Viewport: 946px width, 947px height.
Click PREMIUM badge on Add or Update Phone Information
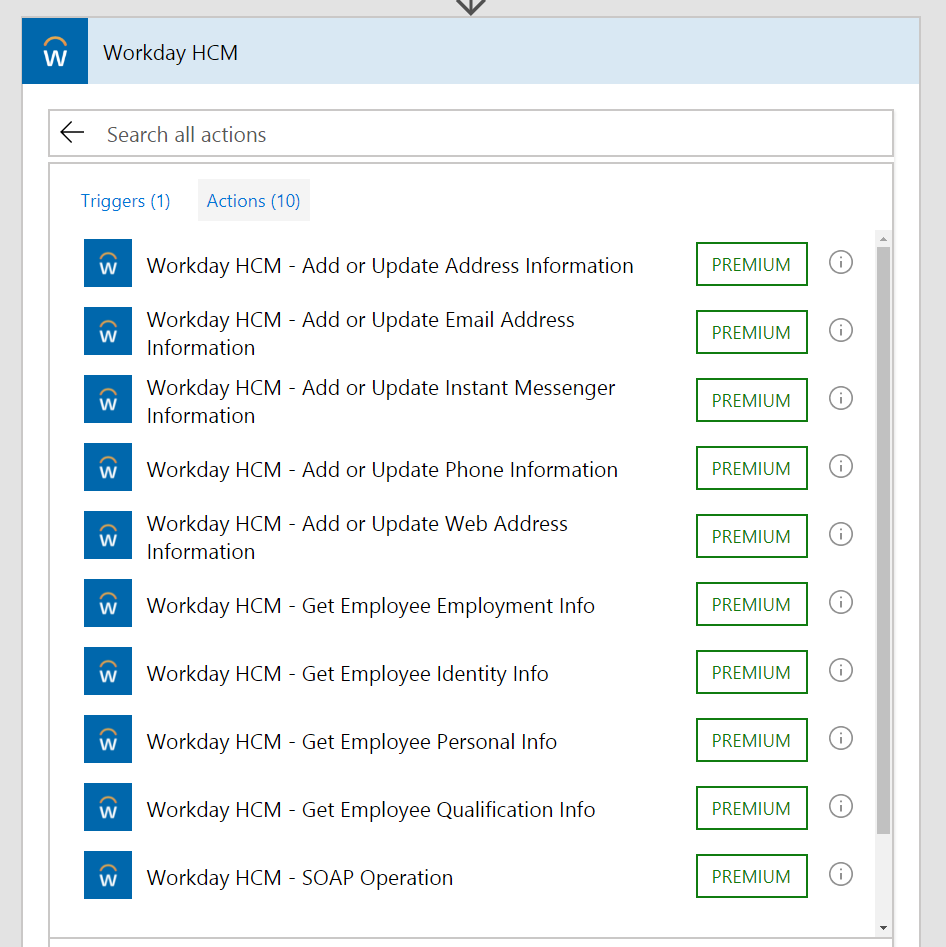coord(751,469)
